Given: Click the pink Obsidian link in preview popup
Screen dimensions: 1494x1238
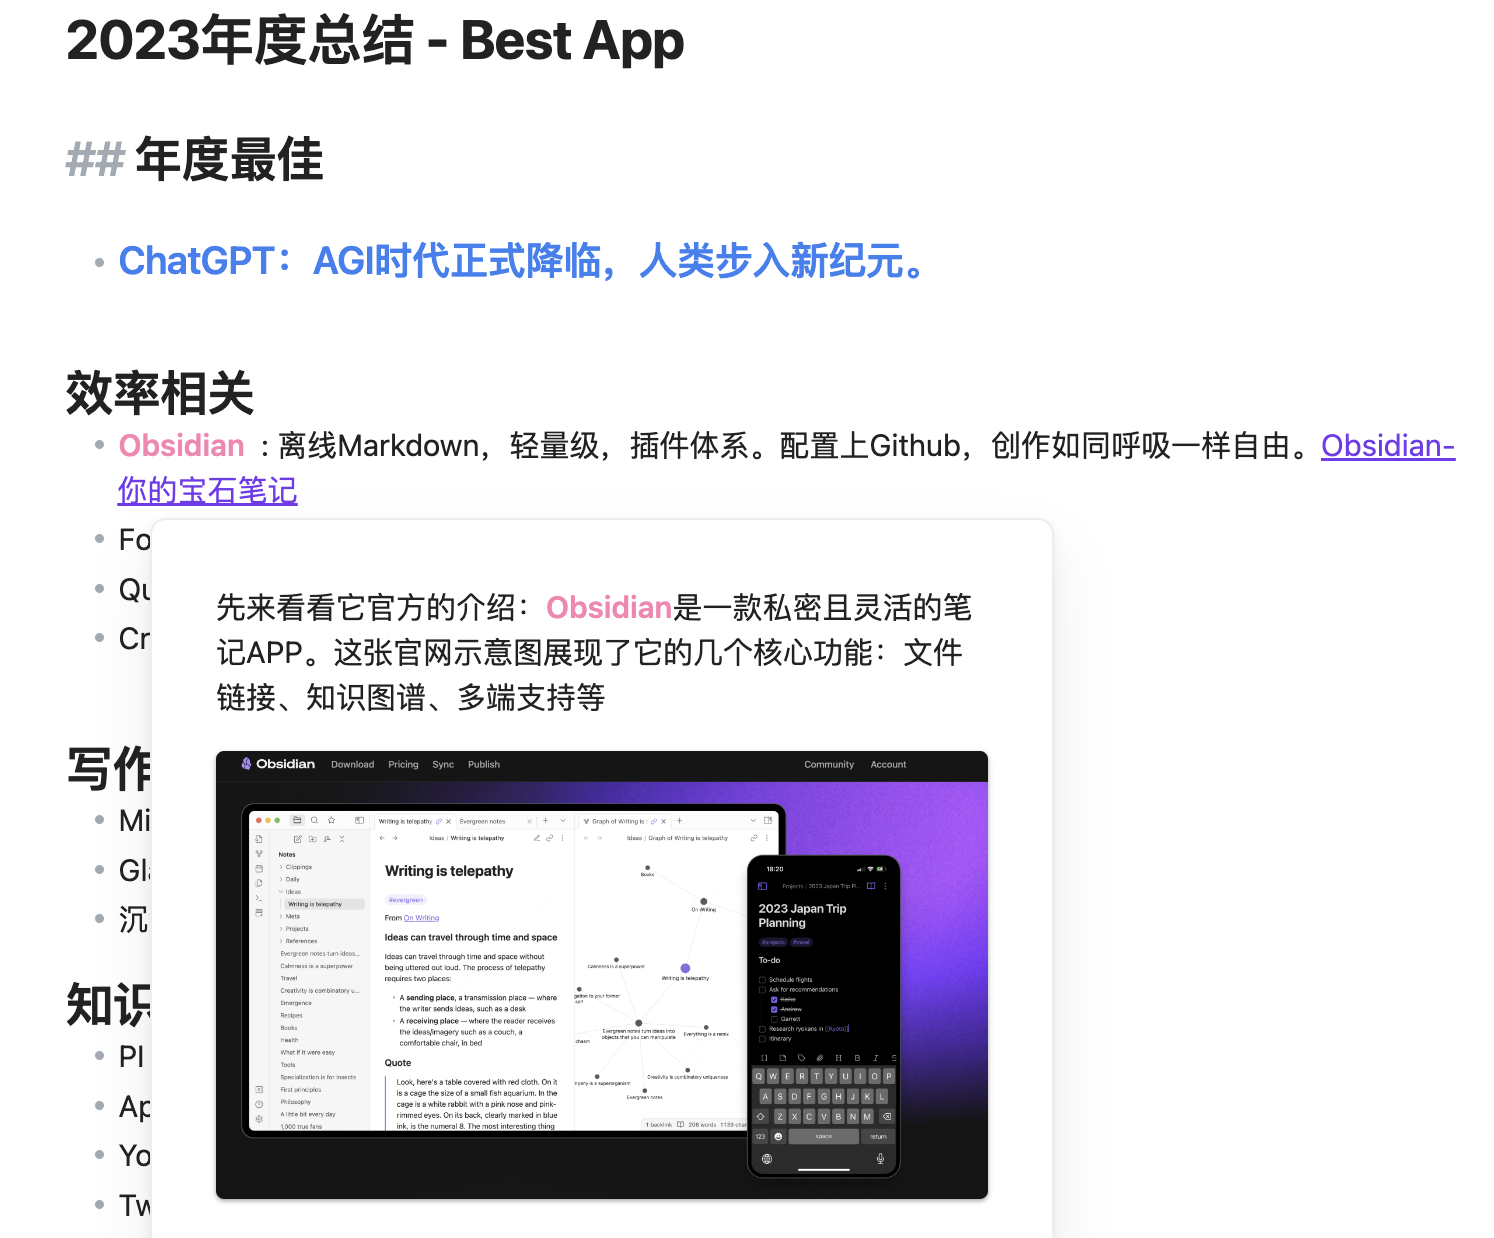Looking at the screenshot, I should click(x=608, y=608).
